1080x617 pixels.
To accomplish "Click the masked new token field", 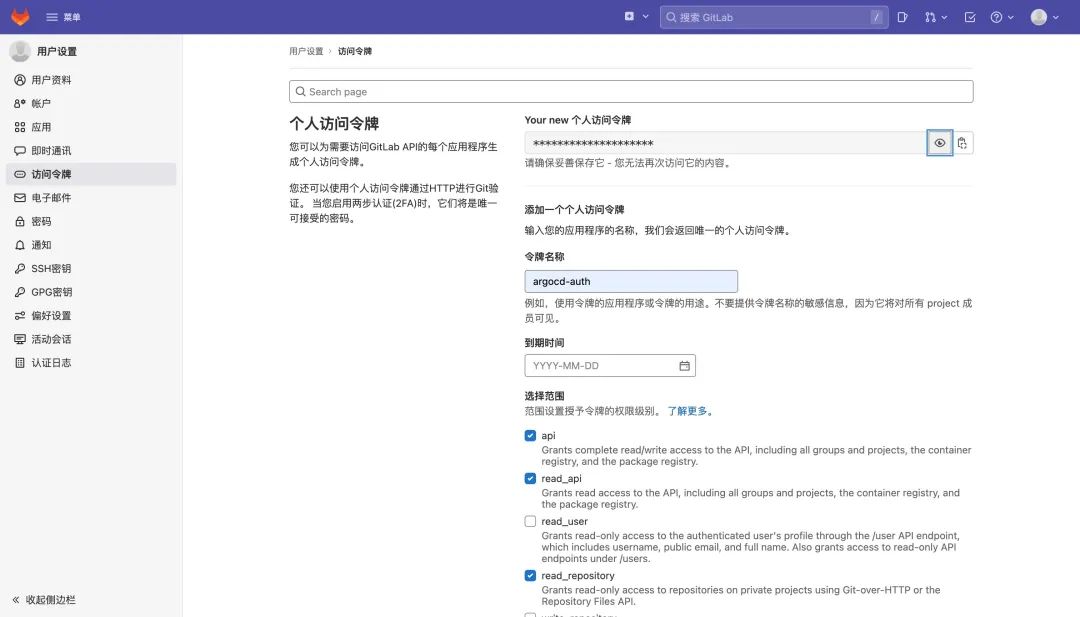I will click(725, 143).
